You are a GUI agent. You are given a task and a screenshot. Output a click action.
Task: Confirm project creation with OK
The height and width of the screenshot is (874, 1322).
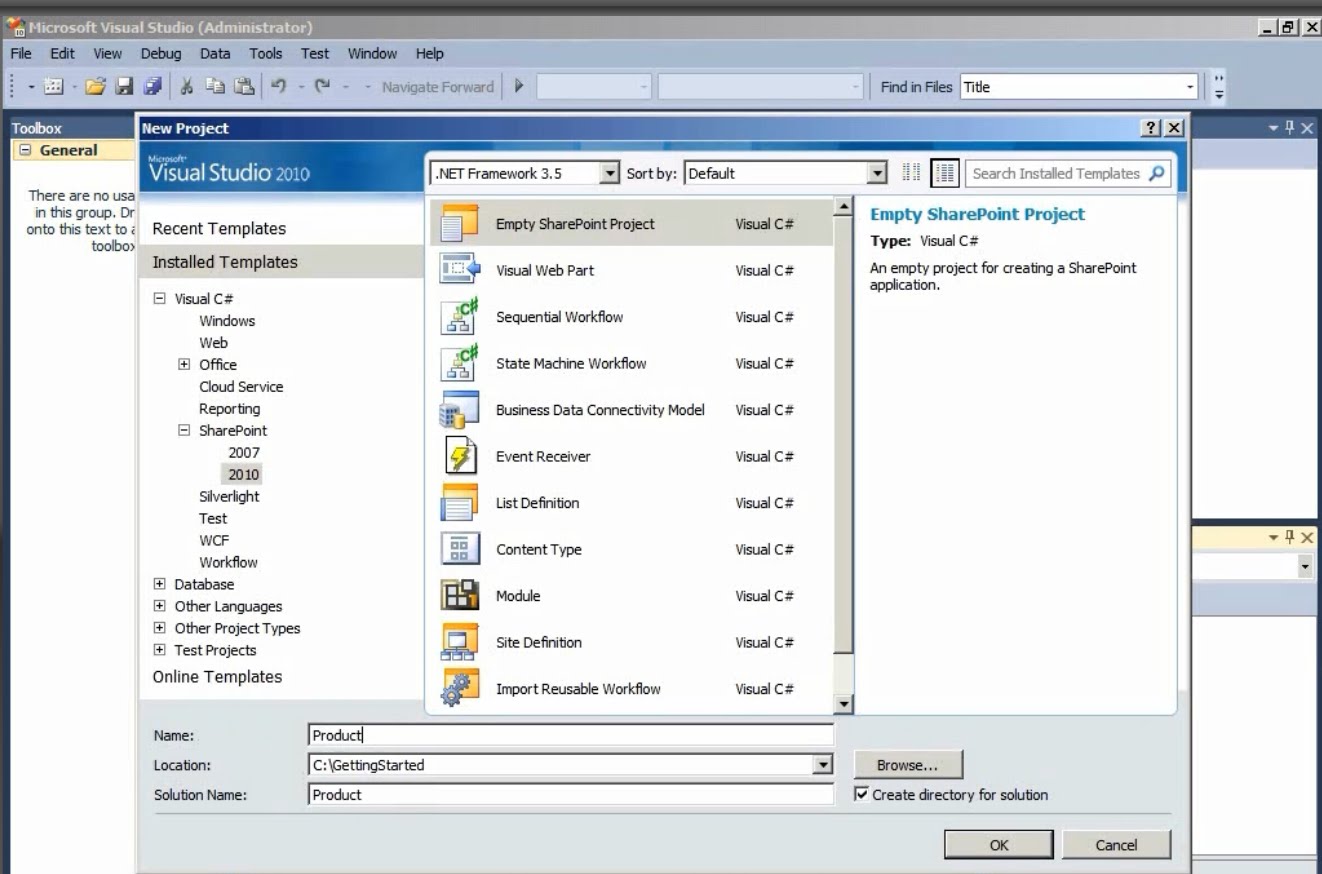pos(997,843)
